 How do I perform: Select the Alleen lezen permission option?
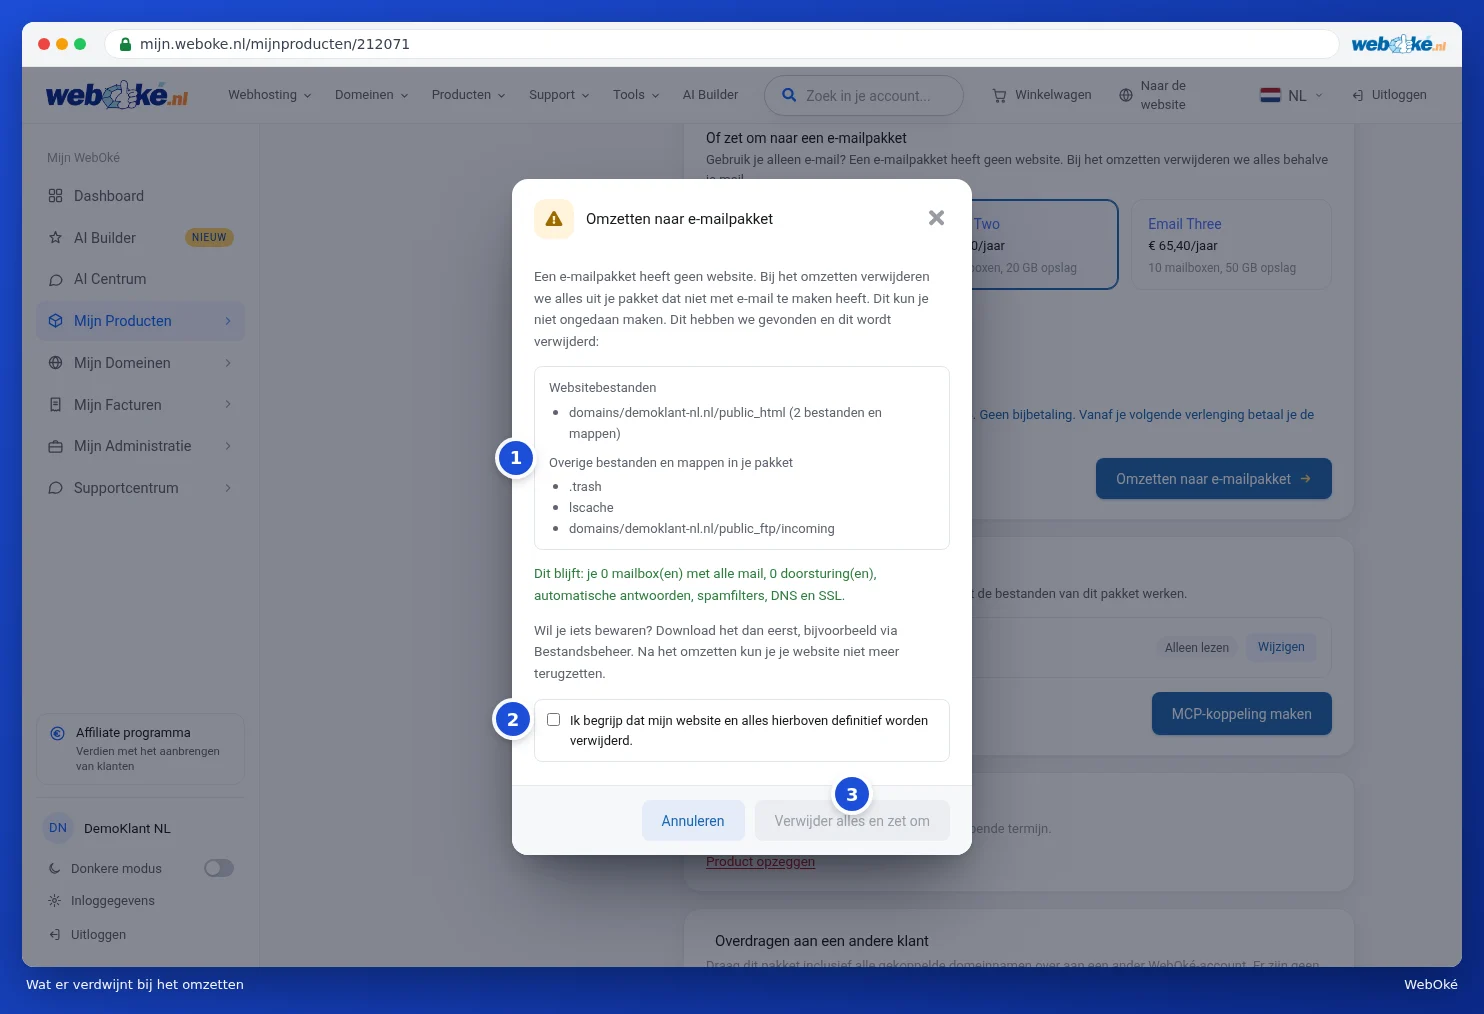[1197, 647]
